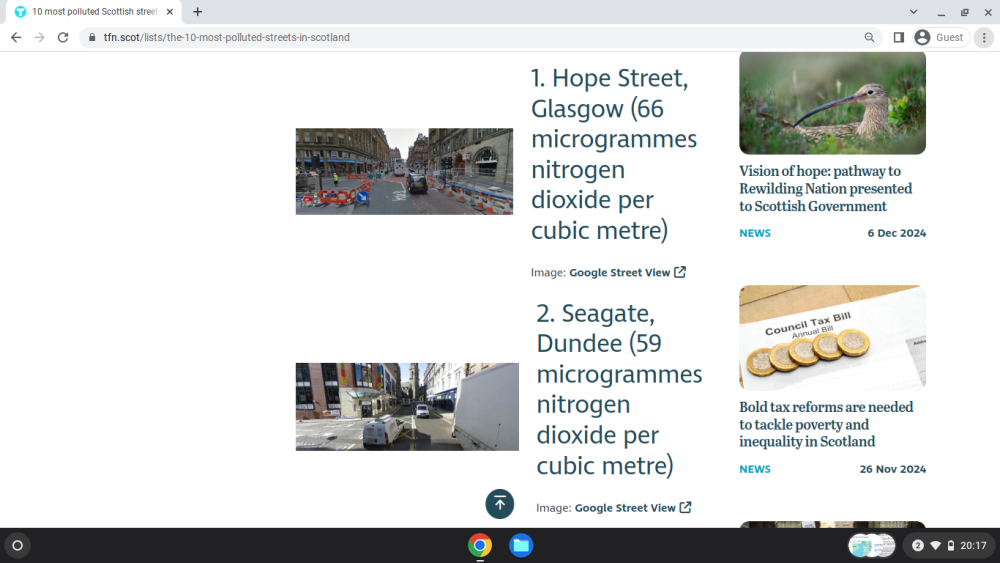
Task: Open the ChromeOS launcher
Action: (x=18, y=546)
